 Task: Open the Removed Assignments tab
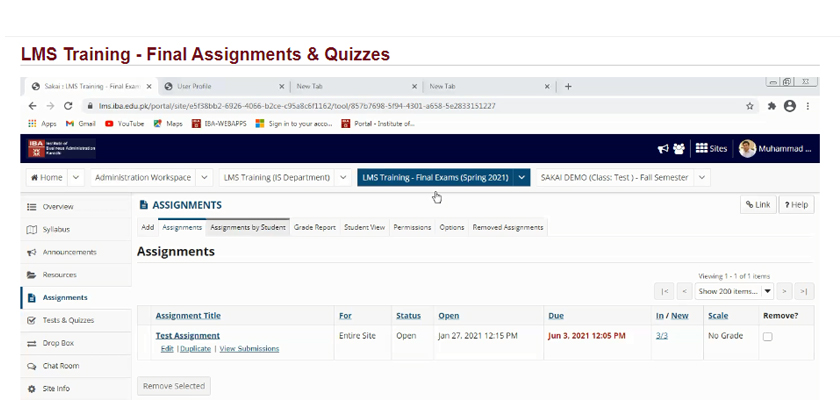[x=508, y=227]
